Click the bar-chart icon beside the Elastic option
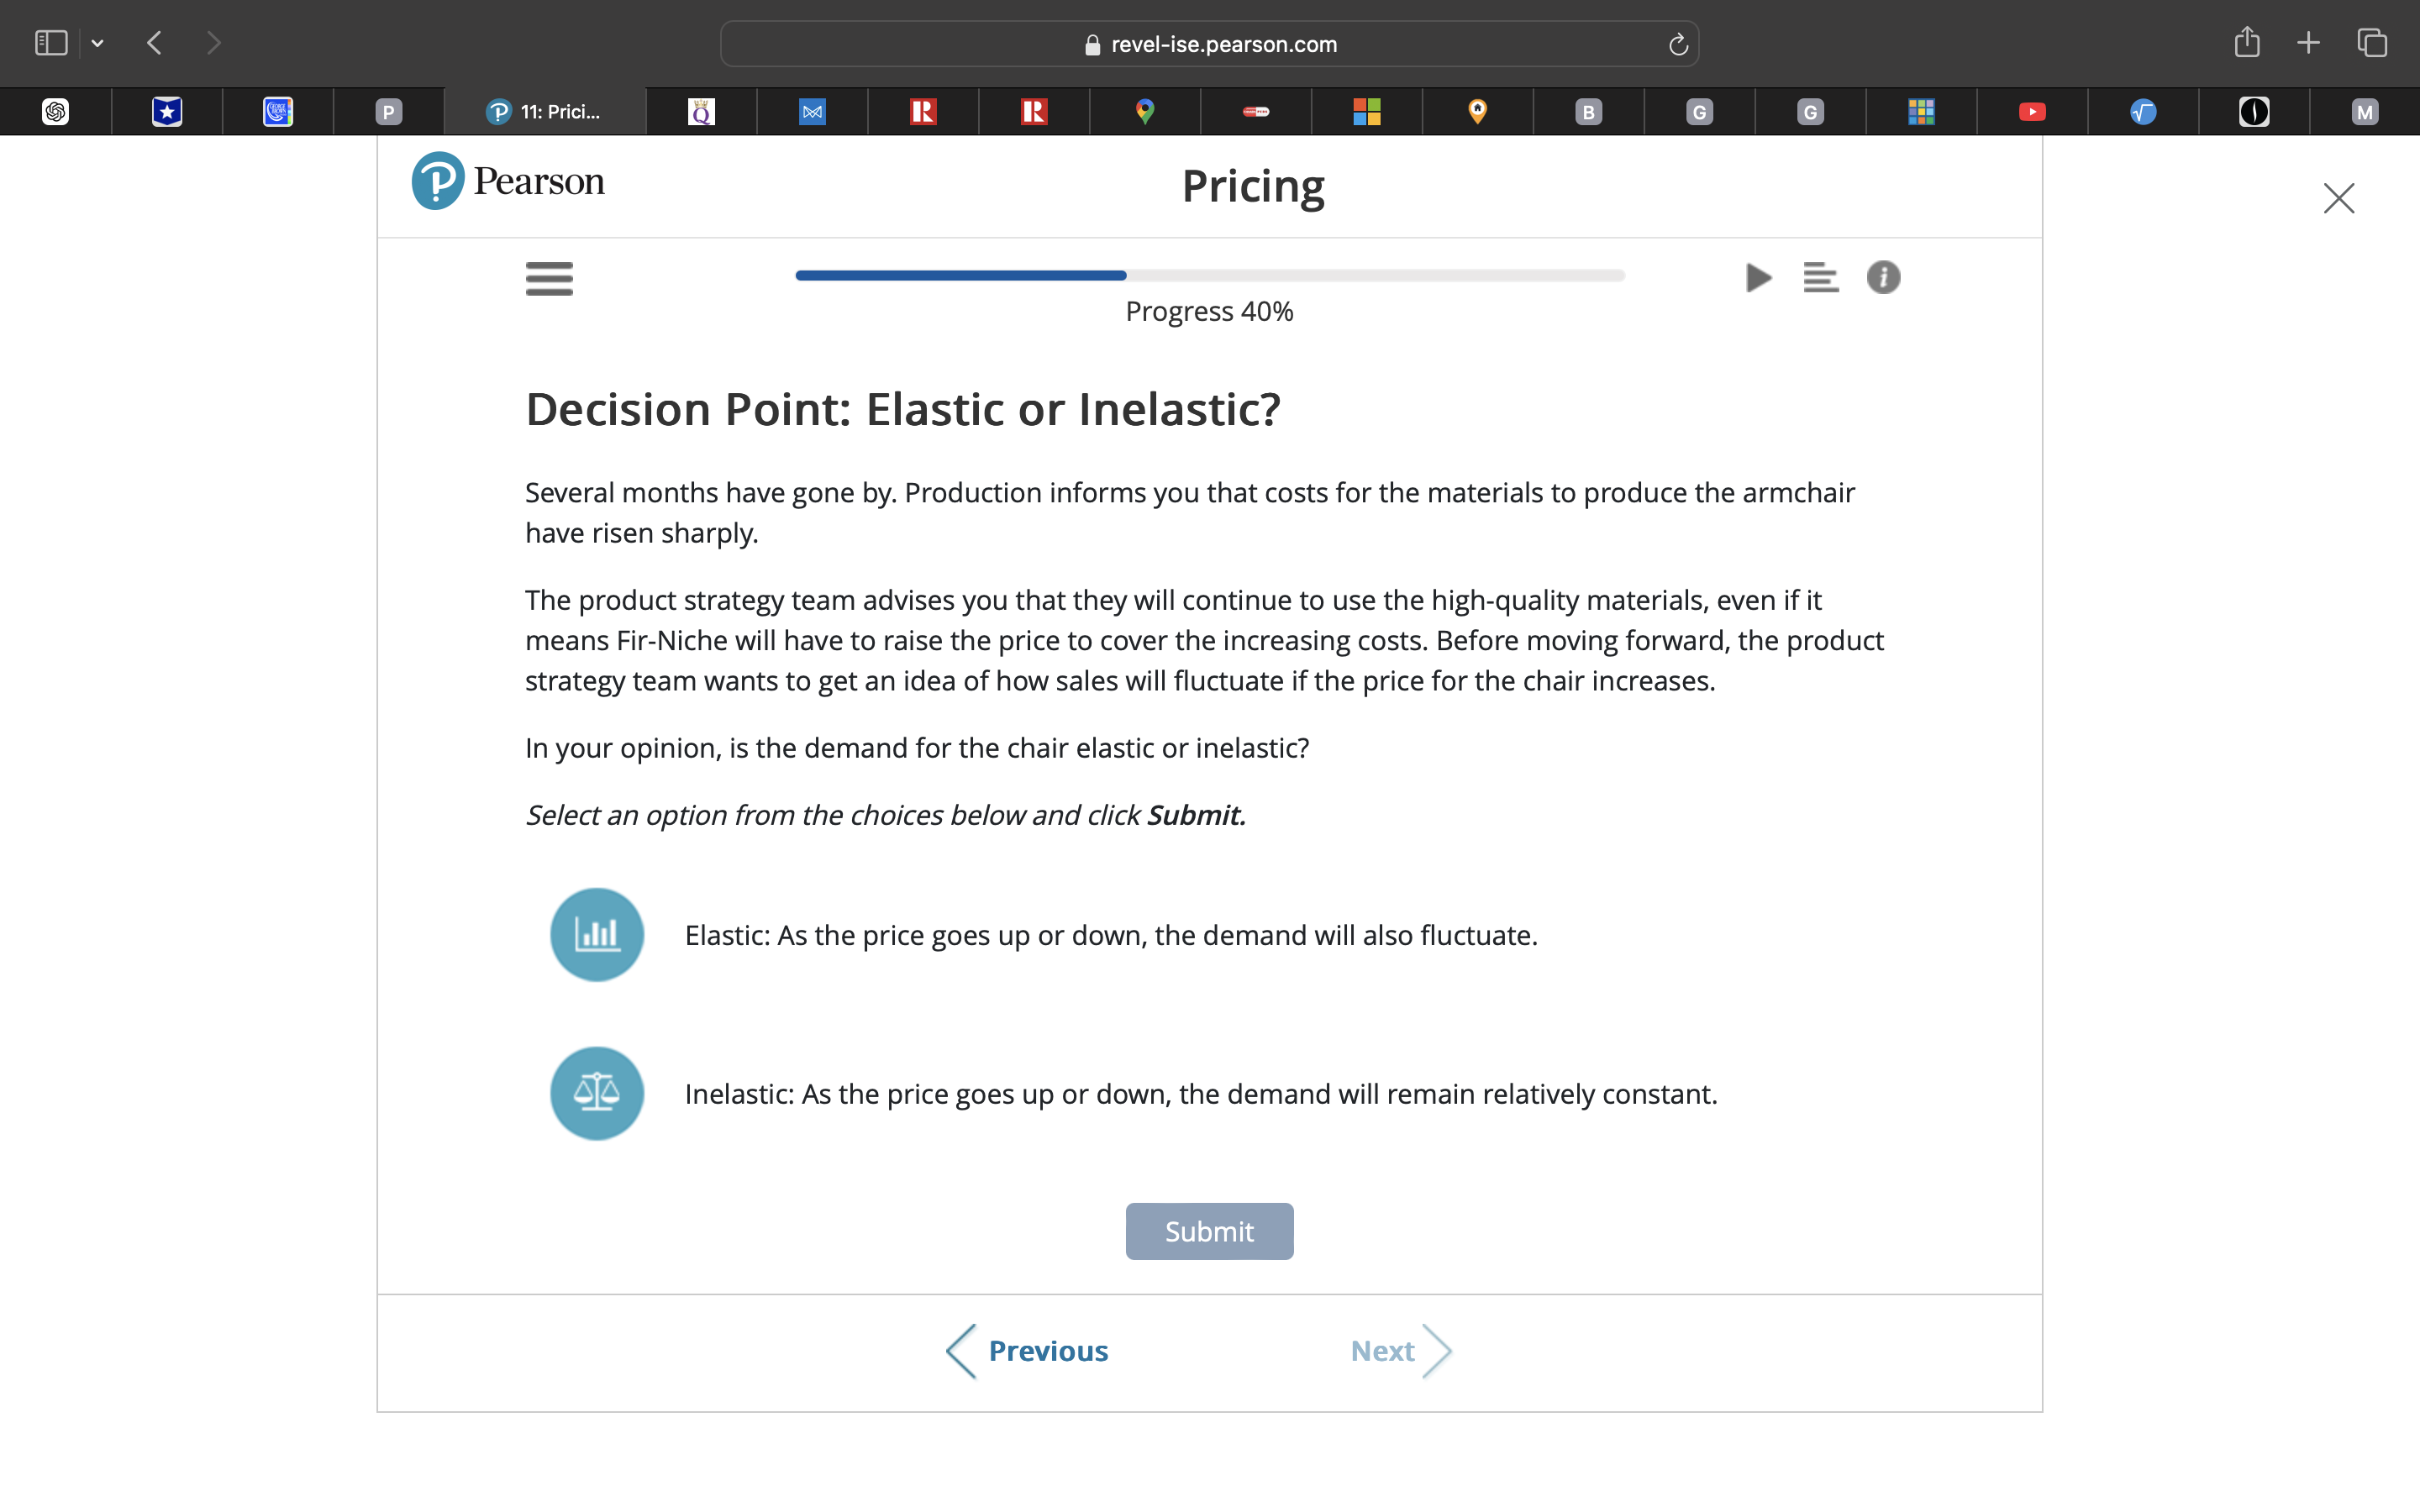Image resolution: width=2420 pixels, height=1512 pixels. (x=597, y=934)
